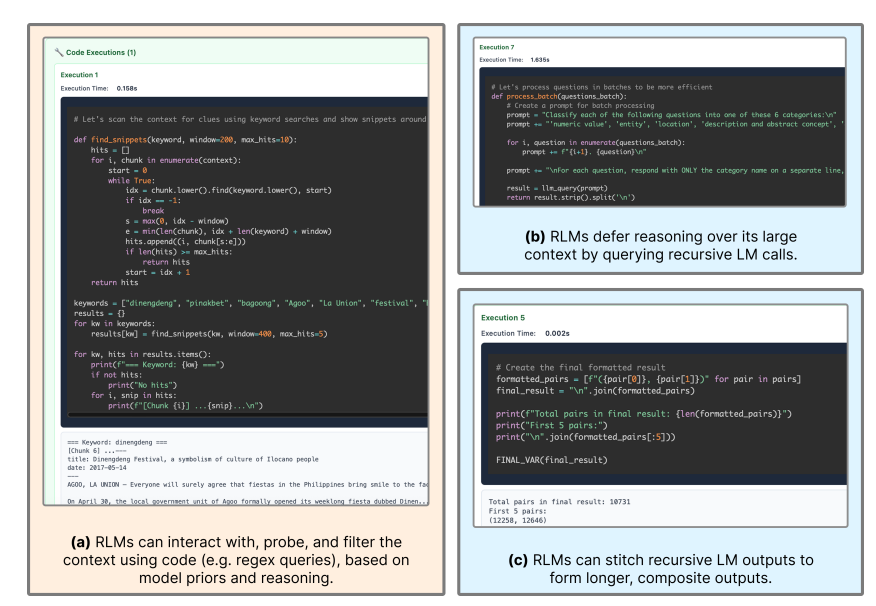Click caption (a) about probing context with code
Screen dimensions: 876x606
pyautogui.click(x=236, y=560)
